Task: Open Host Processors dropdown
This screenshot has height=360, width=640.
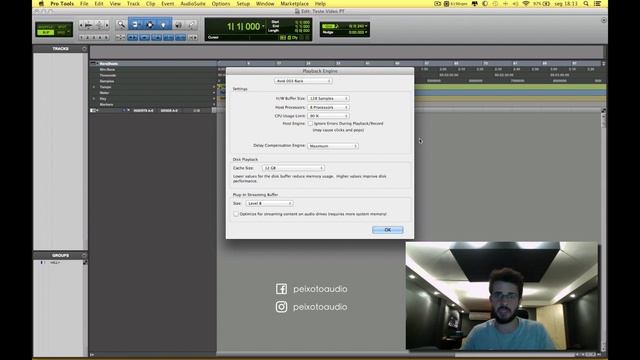Action: click(328, 107)
